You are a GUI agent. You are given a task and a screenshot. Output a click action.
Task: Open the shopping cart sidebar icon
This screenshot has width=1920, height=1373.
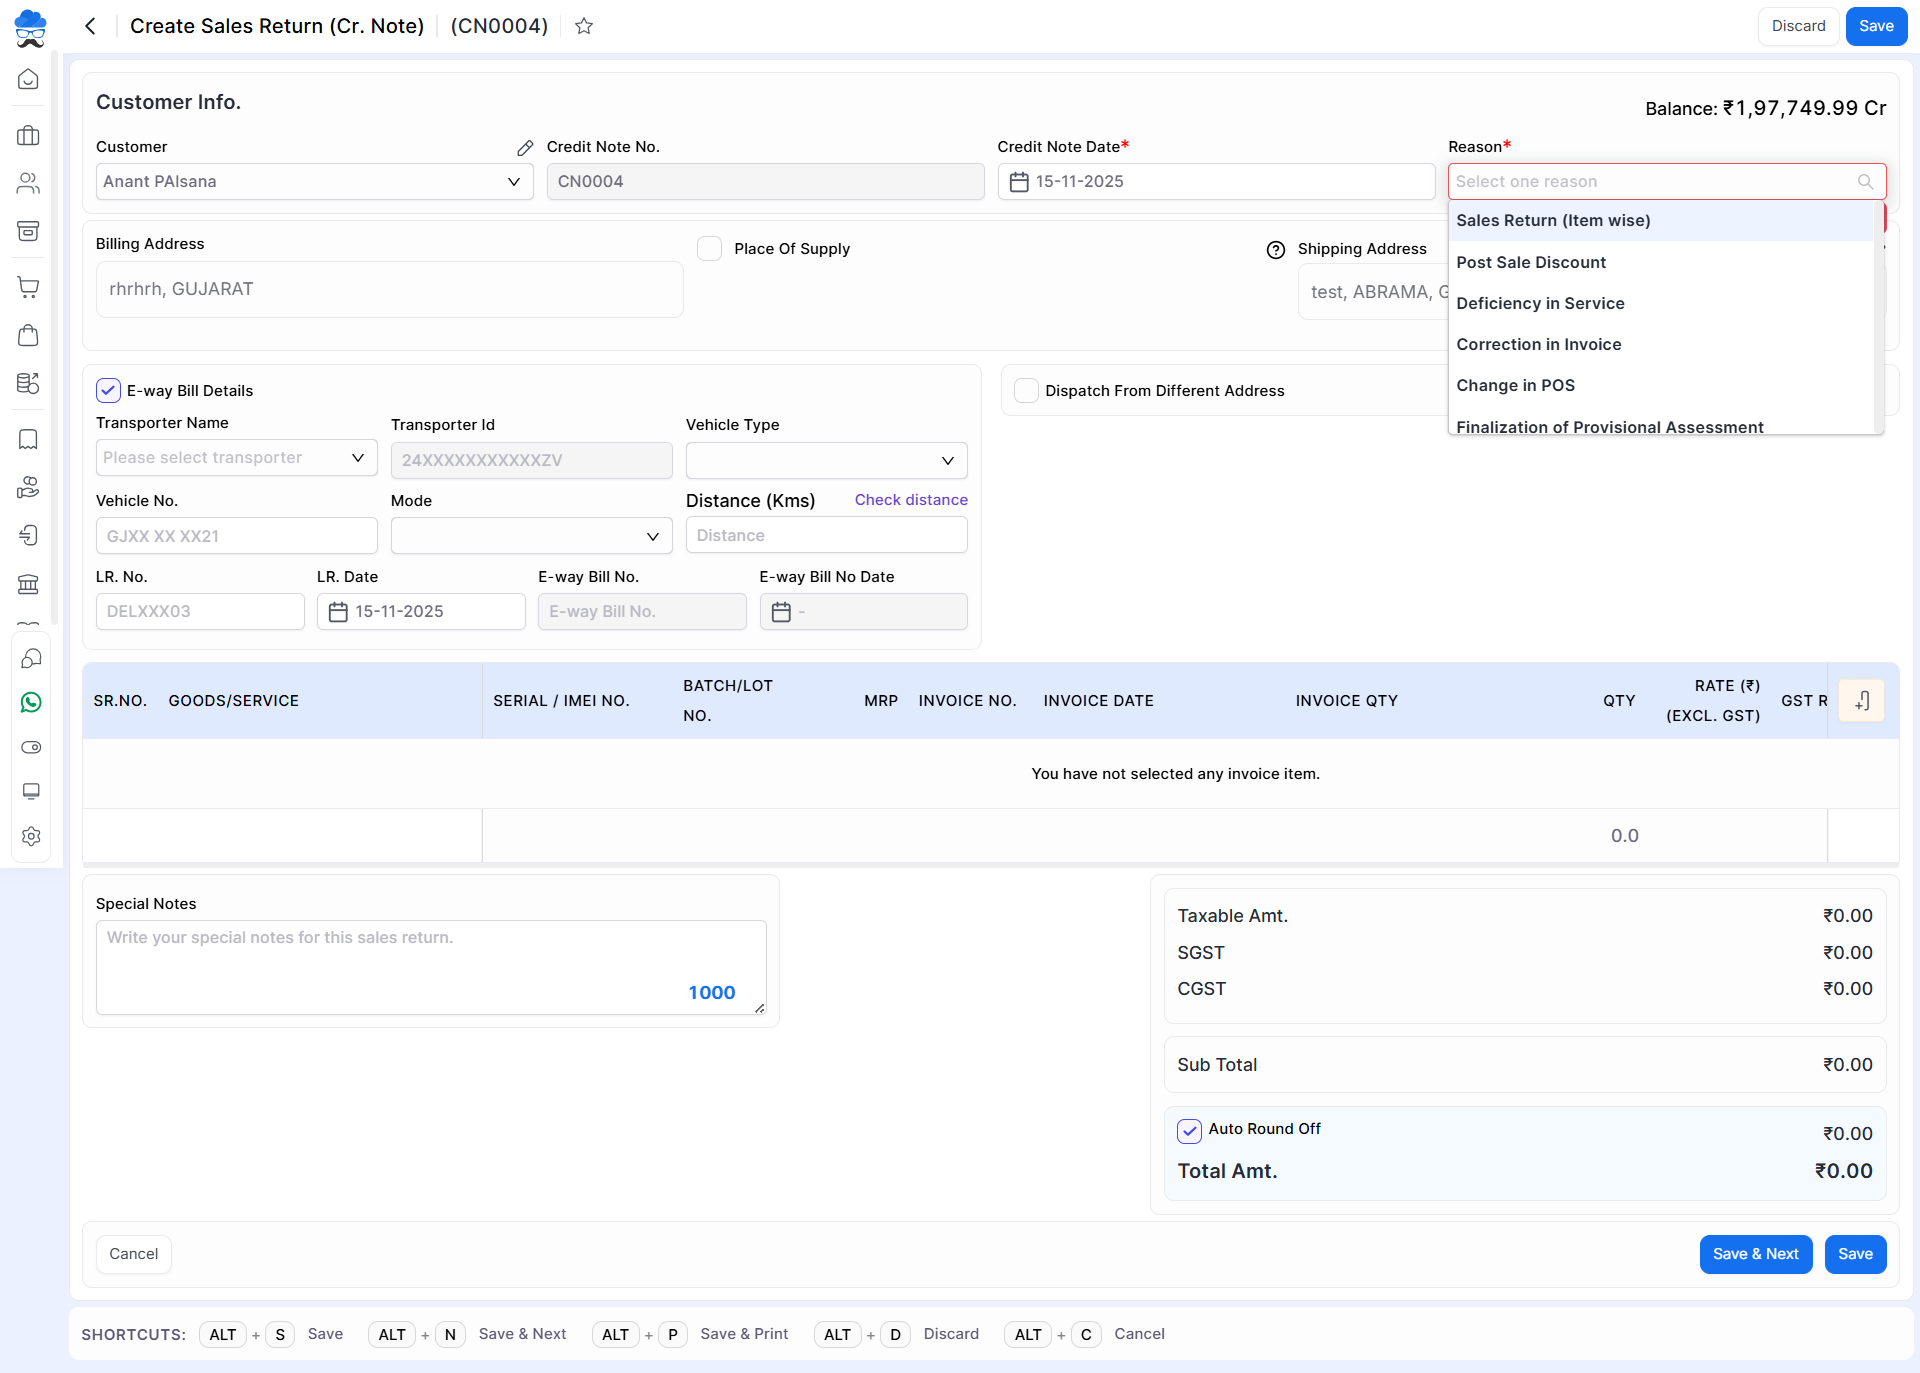click(29, 287)
